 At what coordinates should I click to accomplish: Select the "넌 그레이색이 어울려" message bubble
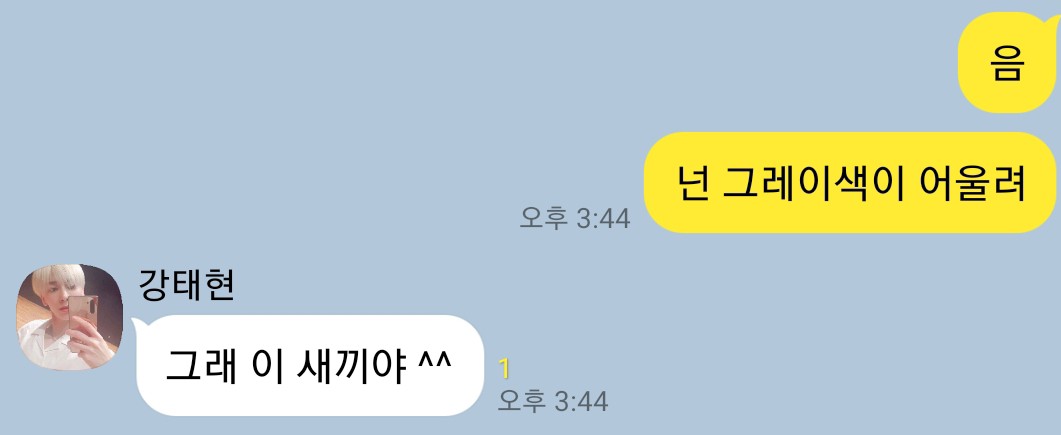pos(850,183)
